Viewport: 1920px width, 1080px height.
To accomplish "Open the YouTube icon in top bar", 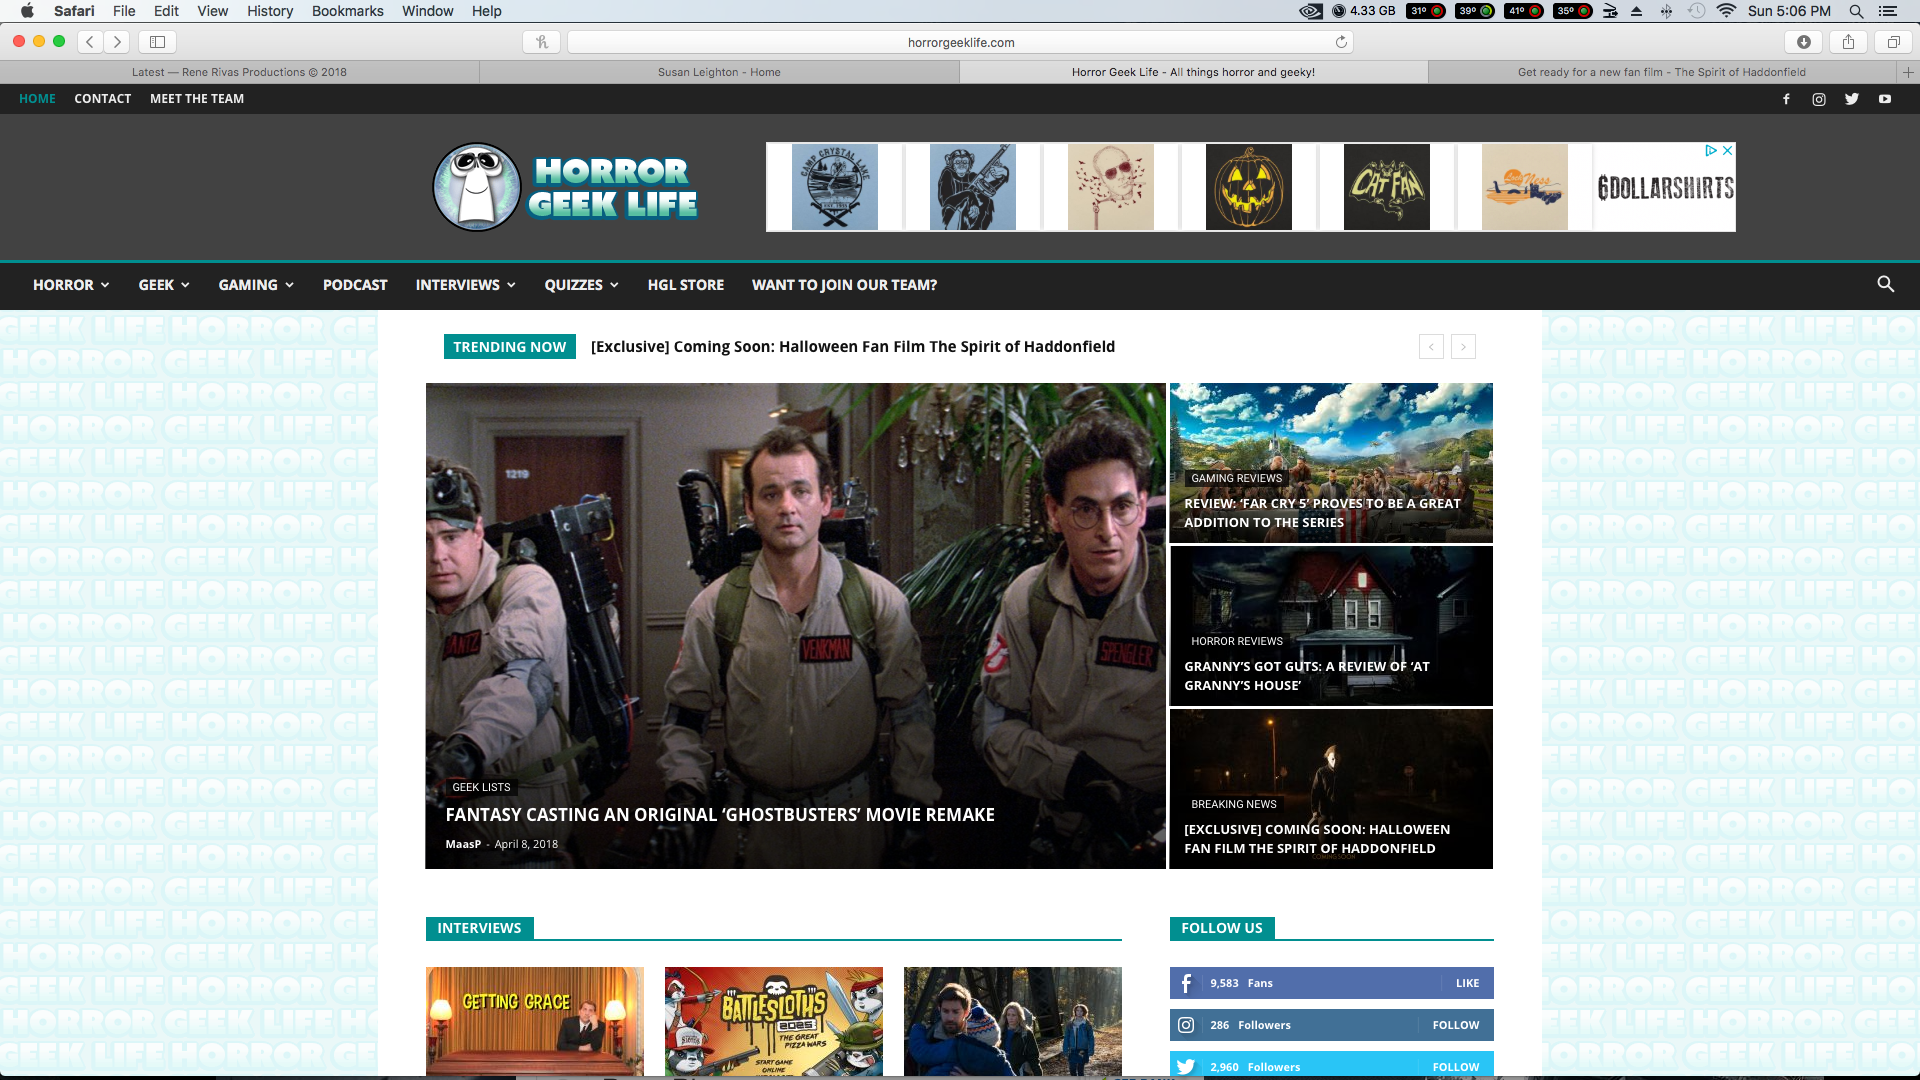I will (1885, 99).
